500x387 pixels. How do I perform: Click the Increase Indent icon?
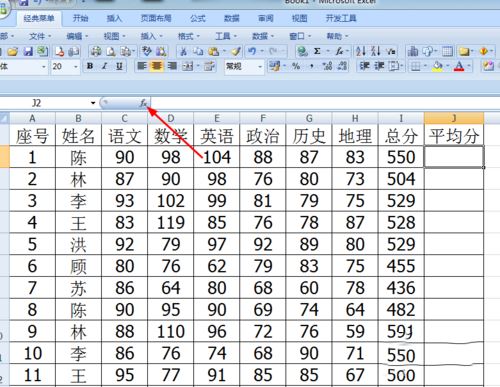(x=379, y=66)
